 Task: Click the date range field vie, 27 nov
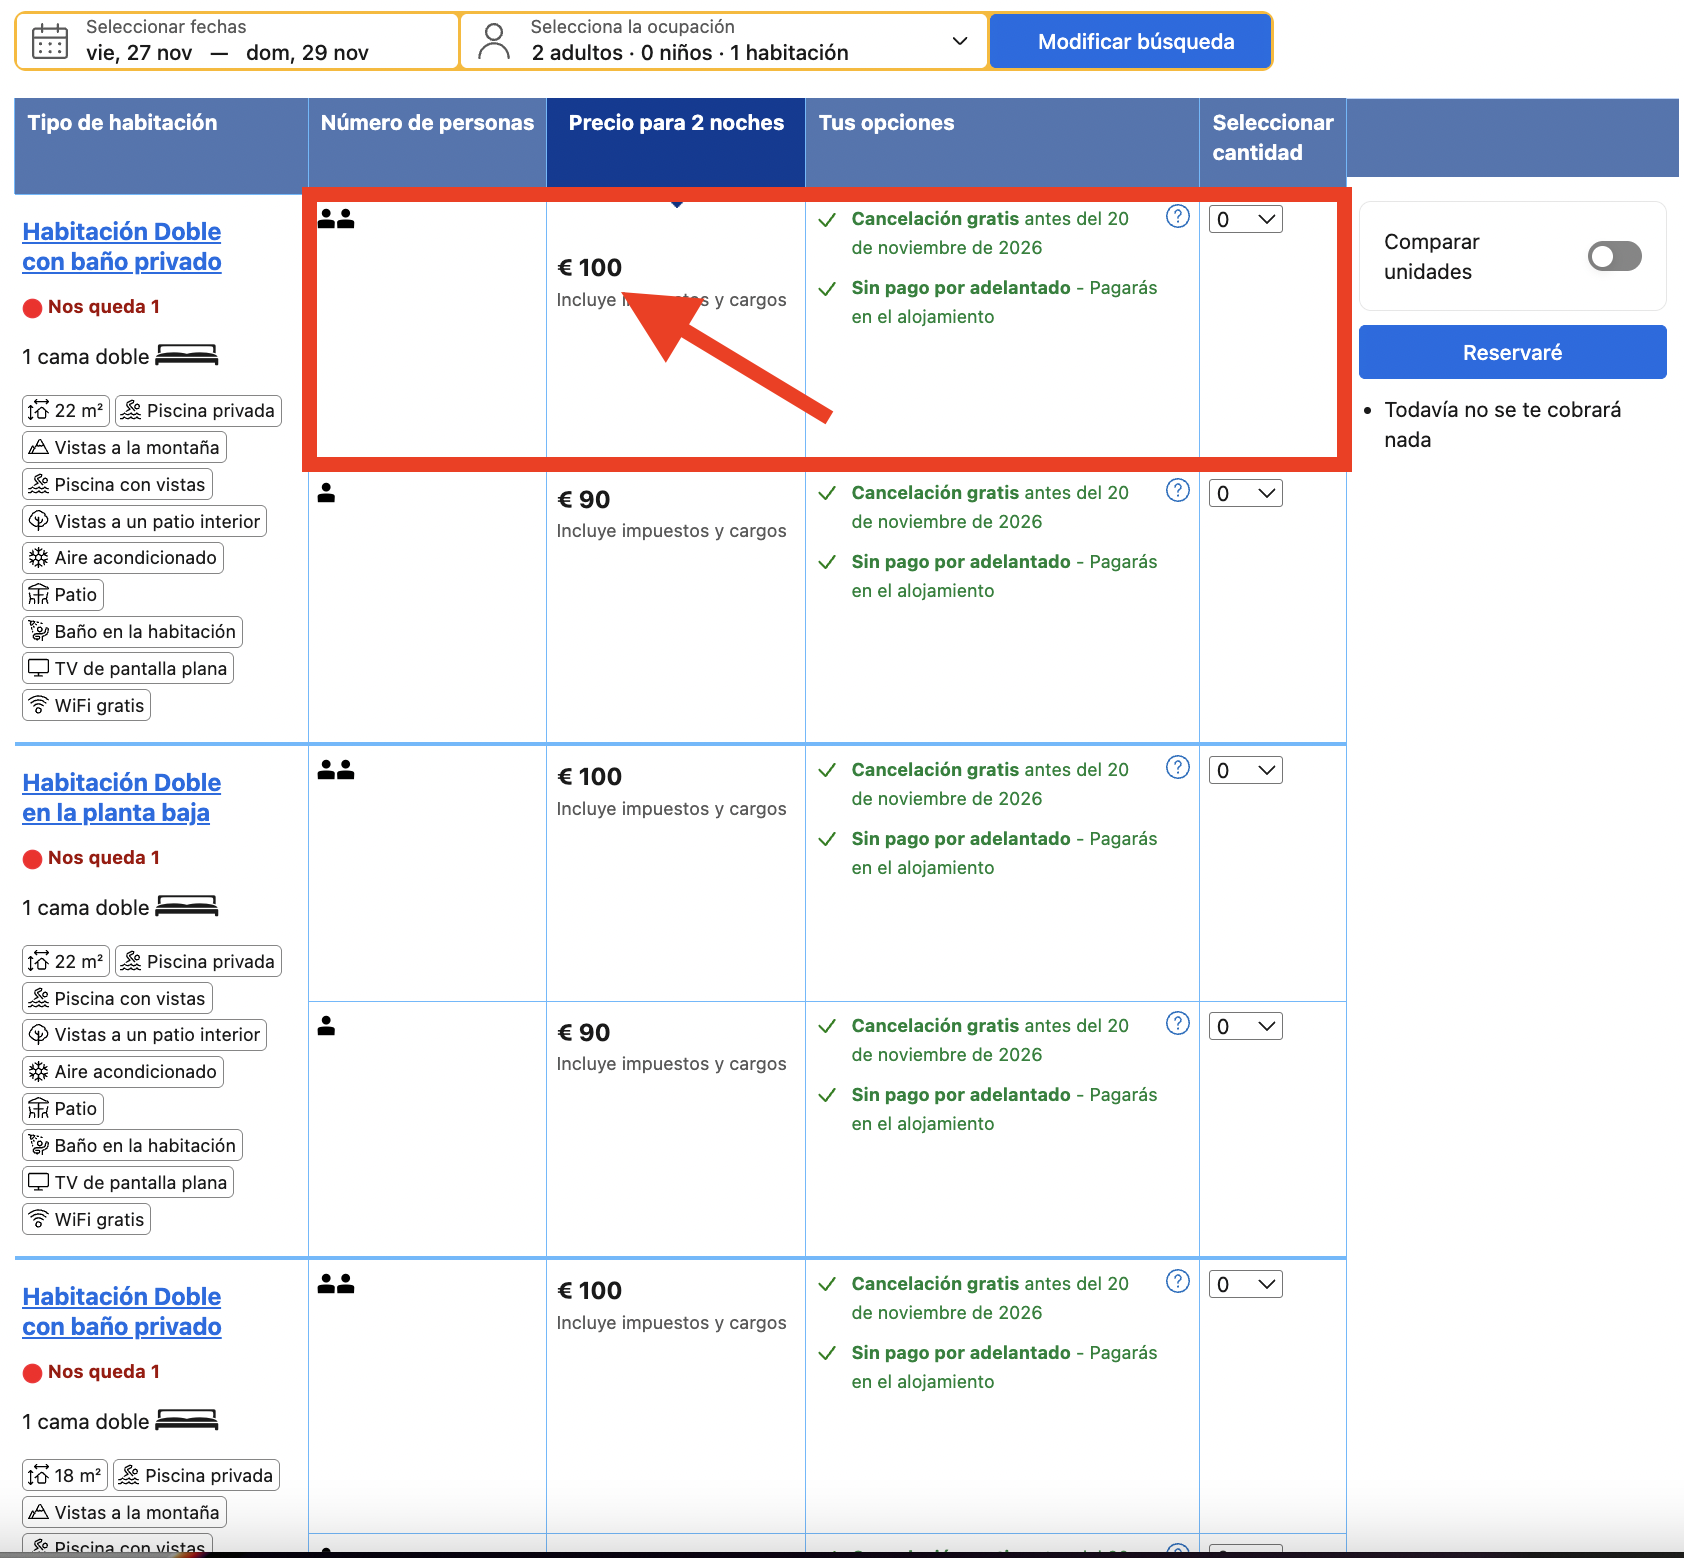[x=238, y=41]
